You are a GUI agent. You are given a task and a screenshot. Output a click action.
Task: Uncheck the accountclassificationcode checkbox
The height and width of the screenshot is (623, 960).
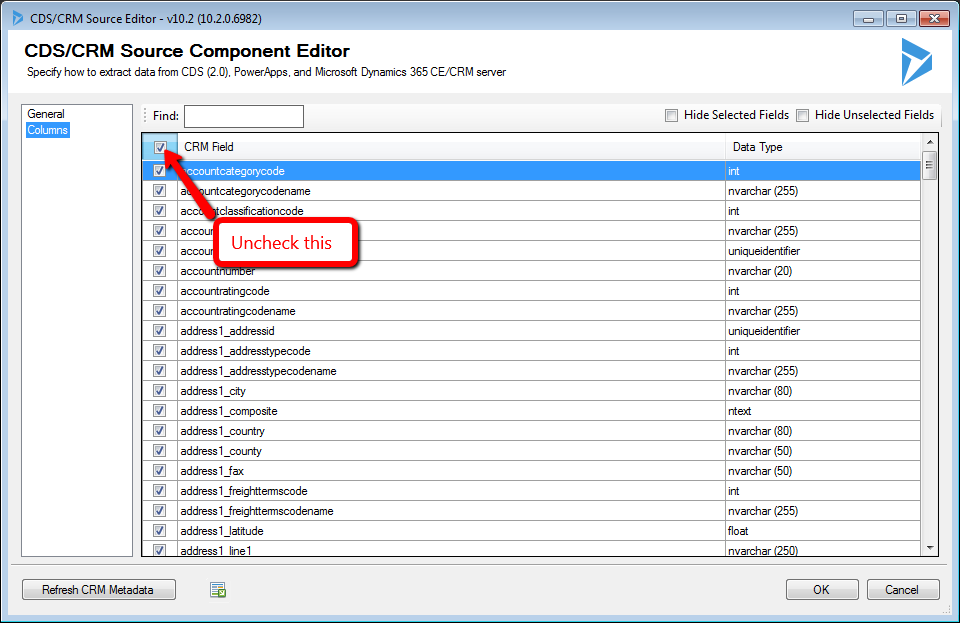coord(160,211)
